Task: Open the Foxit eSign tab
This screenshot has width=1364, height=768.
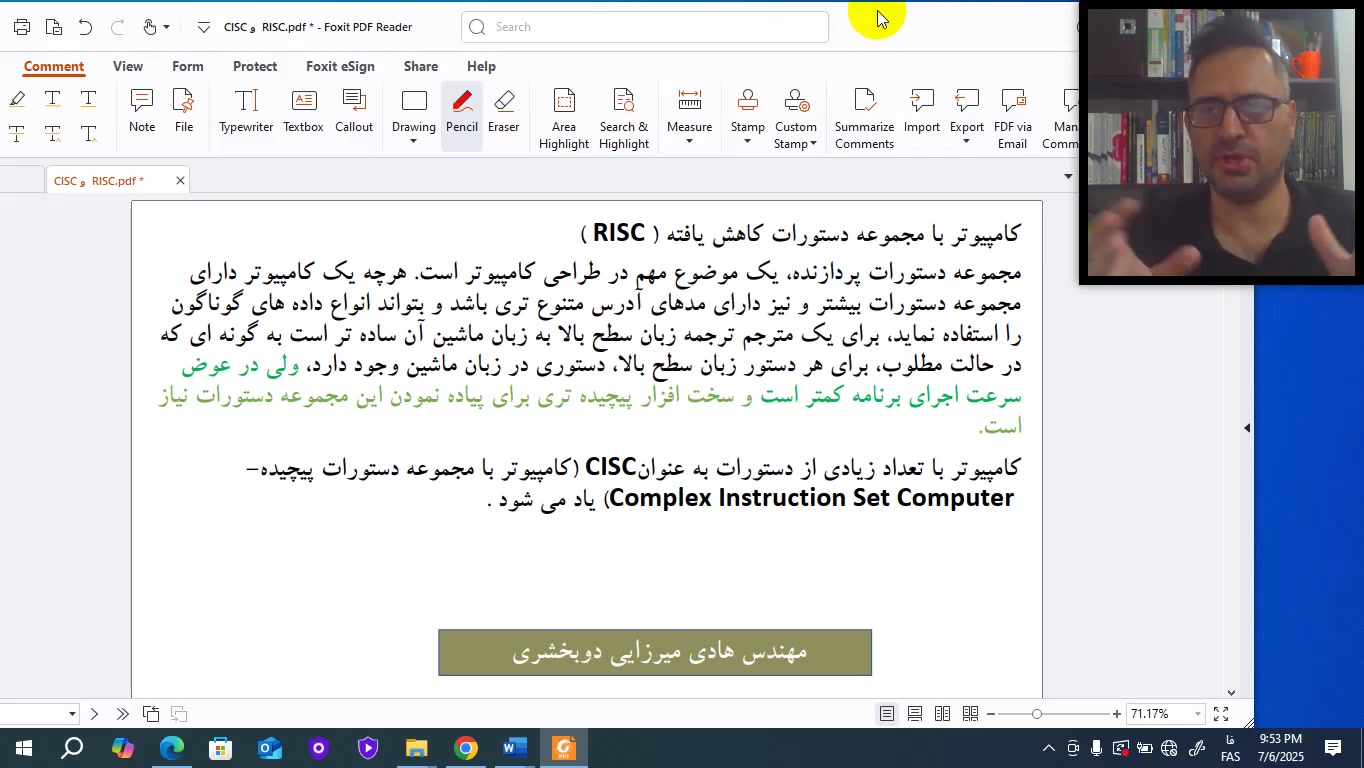Action: click(x=340, y=66)
